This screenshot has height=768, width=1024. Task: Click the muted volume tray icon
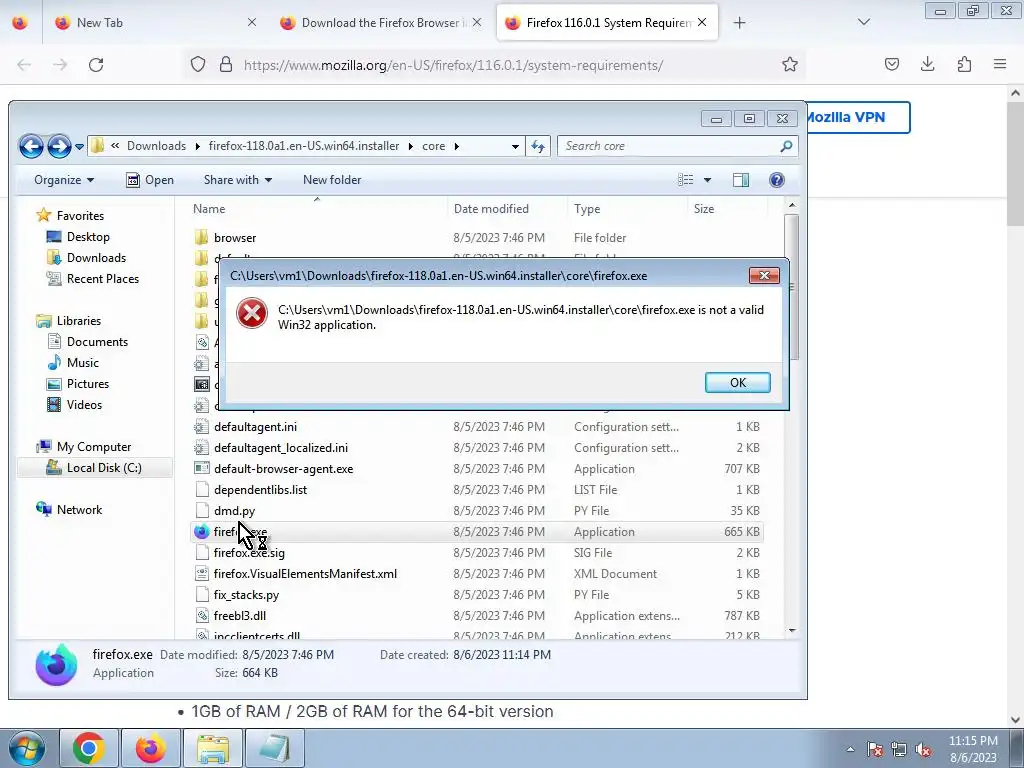tap(923, 750)
